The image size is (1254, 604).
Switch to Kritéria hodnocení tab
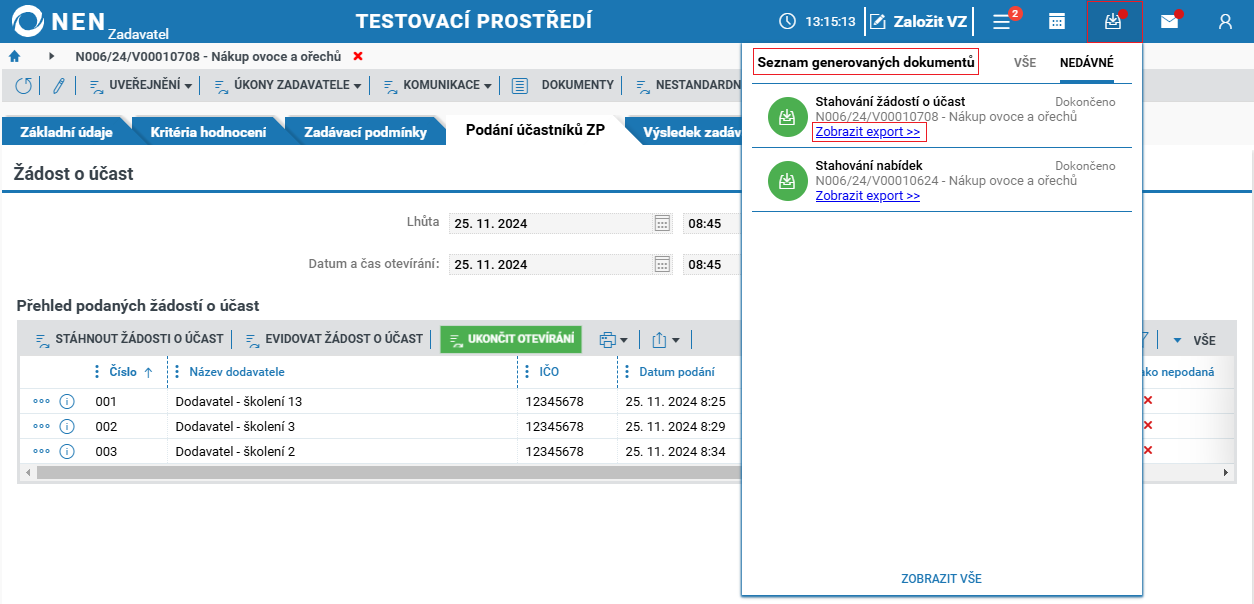point(208,132)
